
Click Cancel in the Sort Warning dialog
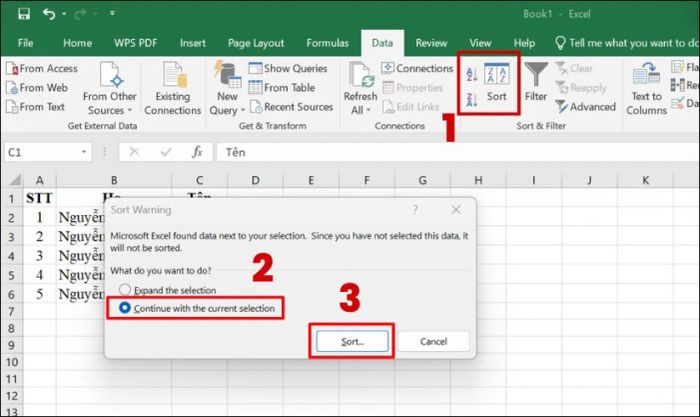433,342
